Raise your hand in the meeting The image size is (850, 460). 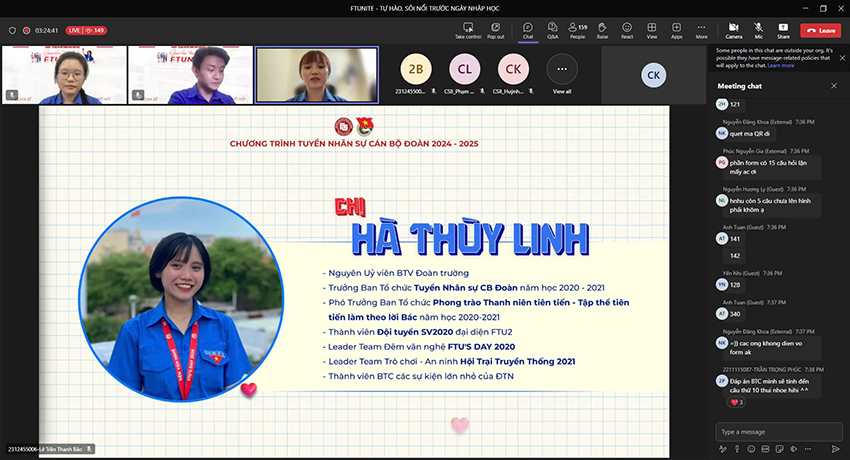point(602,31)
